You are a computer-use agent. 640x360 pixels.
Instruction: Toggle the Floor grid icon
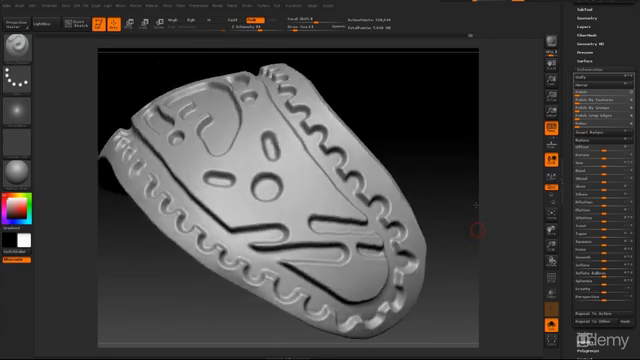pos(551,144)
